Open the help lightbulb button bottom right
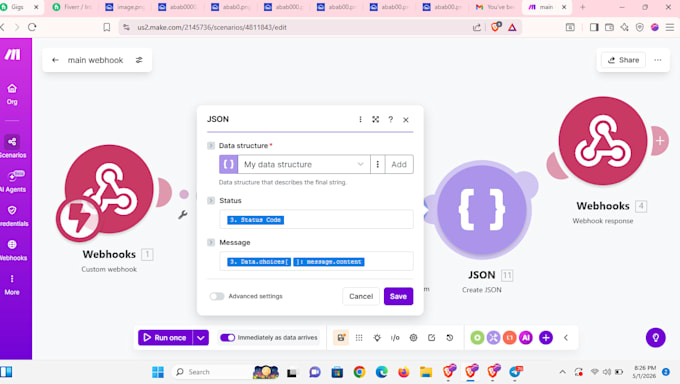Screen dimensions: 680x384 coord(656,338)
